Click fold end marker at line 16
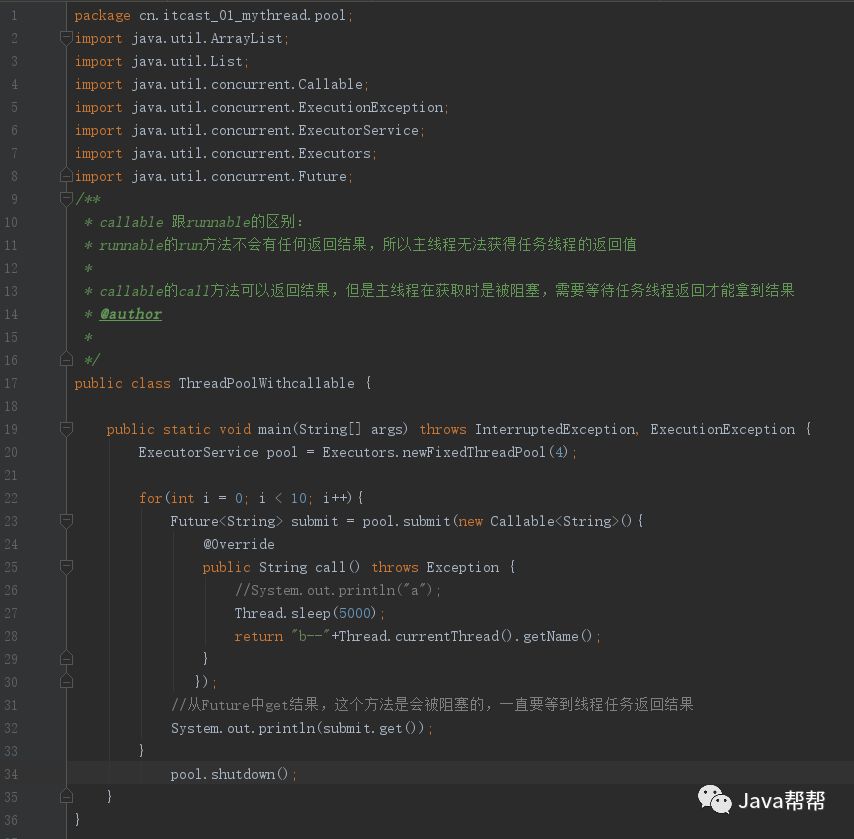Viewport: 854px width, 839px height. tap(66, 360)
